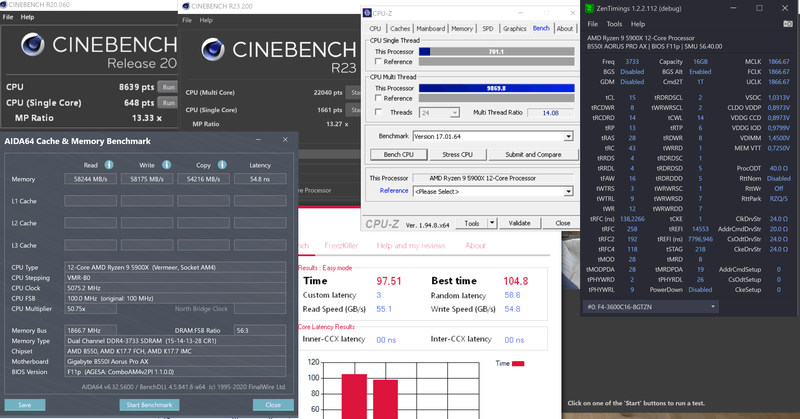Viewport: 800px width, 419px height.
Task: Open Help menu in ZenTimings
Action: pyautogui.click(x=638, y=24)
